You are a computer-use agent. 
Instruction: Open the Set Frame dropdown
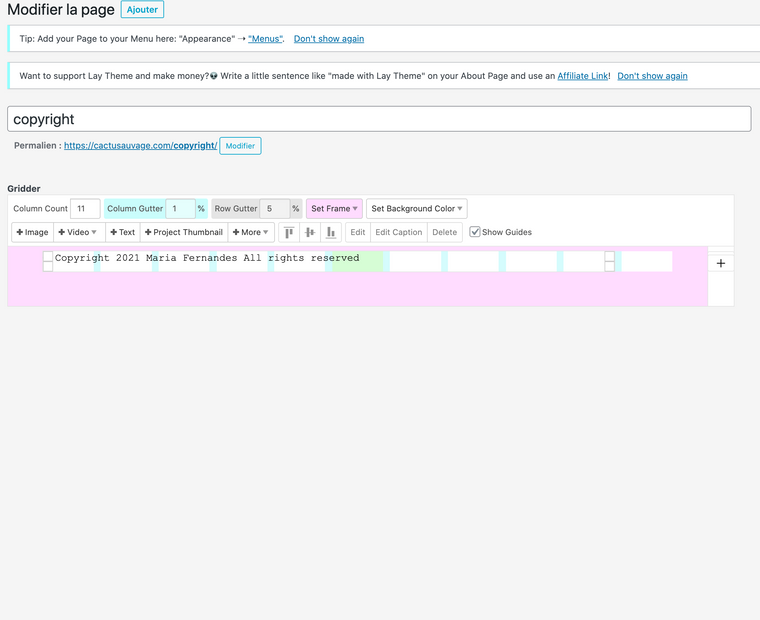click(334, 209)
